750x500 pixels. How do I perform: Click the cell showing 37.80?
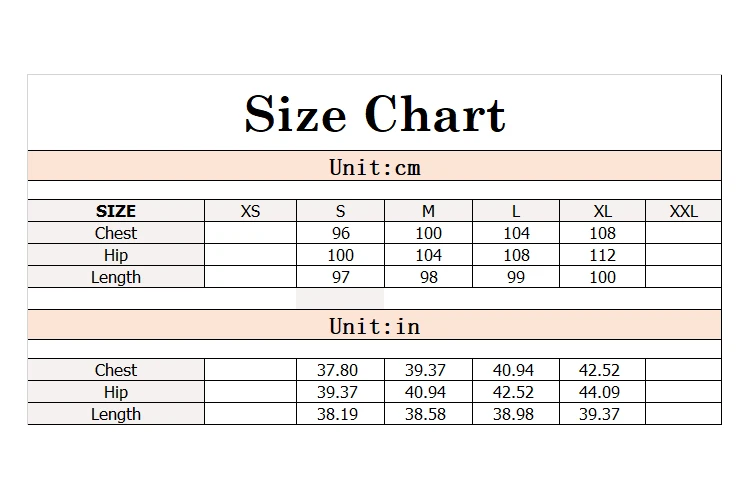[341, 370]
